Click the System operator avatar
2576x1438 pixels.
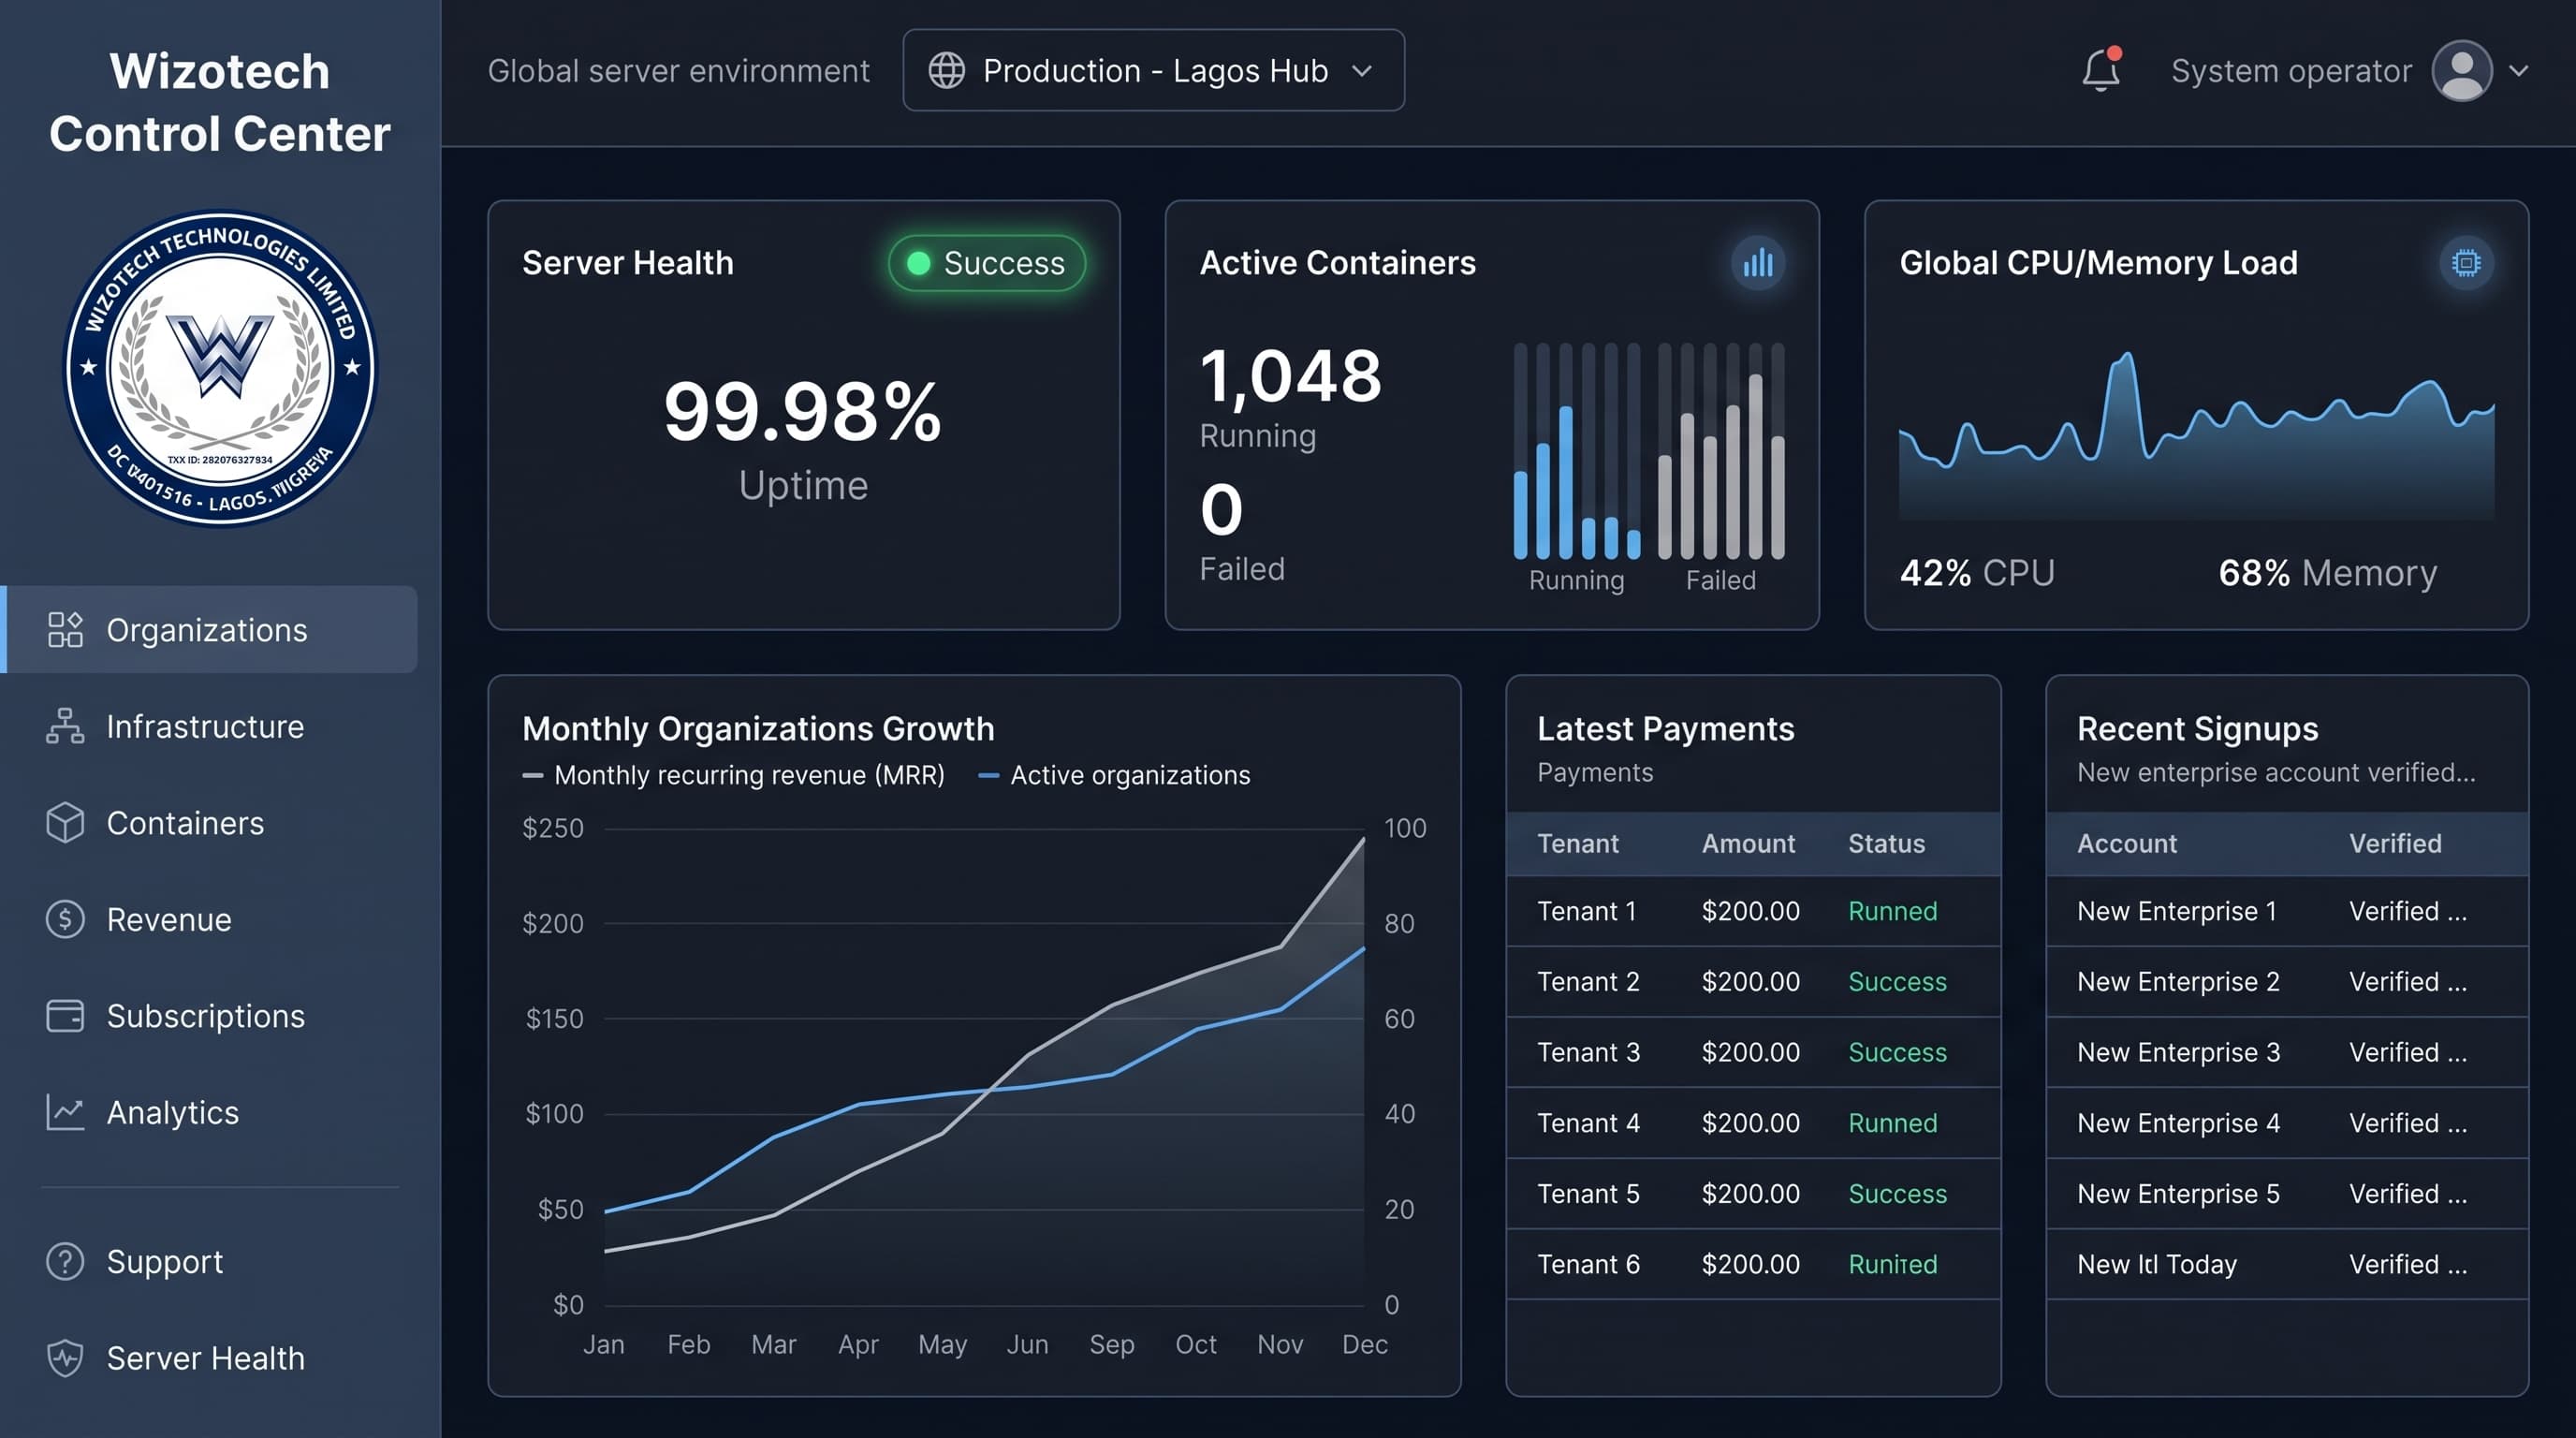pos(2461,70)
